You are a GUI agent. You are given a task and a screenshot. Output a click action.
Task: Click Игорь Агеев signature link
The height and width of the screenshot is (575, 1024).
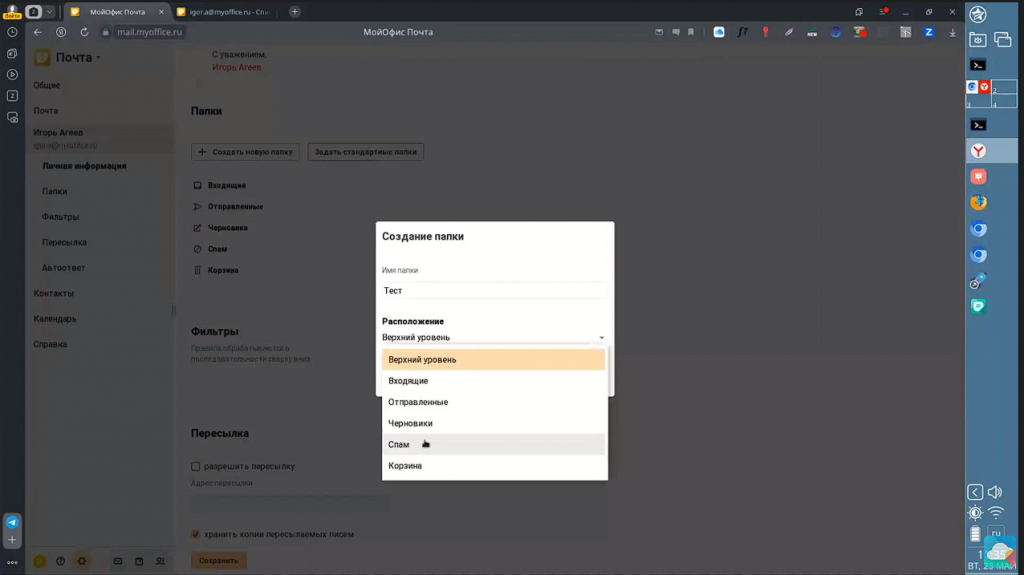point(236,67)
